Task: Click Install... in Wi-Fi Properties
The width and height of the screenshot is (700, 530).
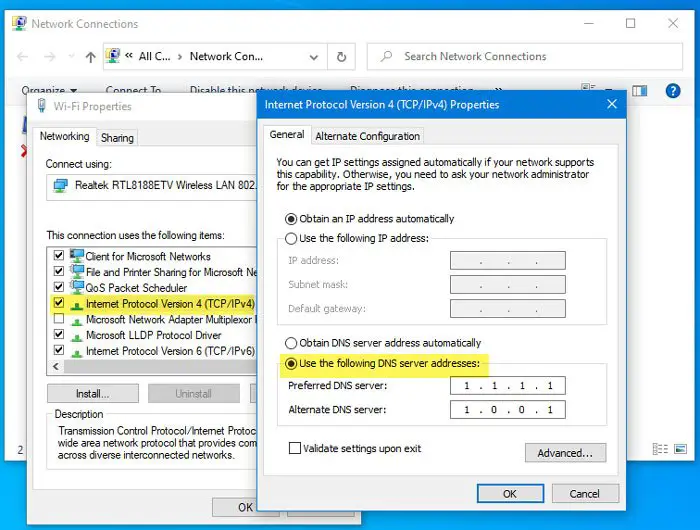Action: (92, 393)
